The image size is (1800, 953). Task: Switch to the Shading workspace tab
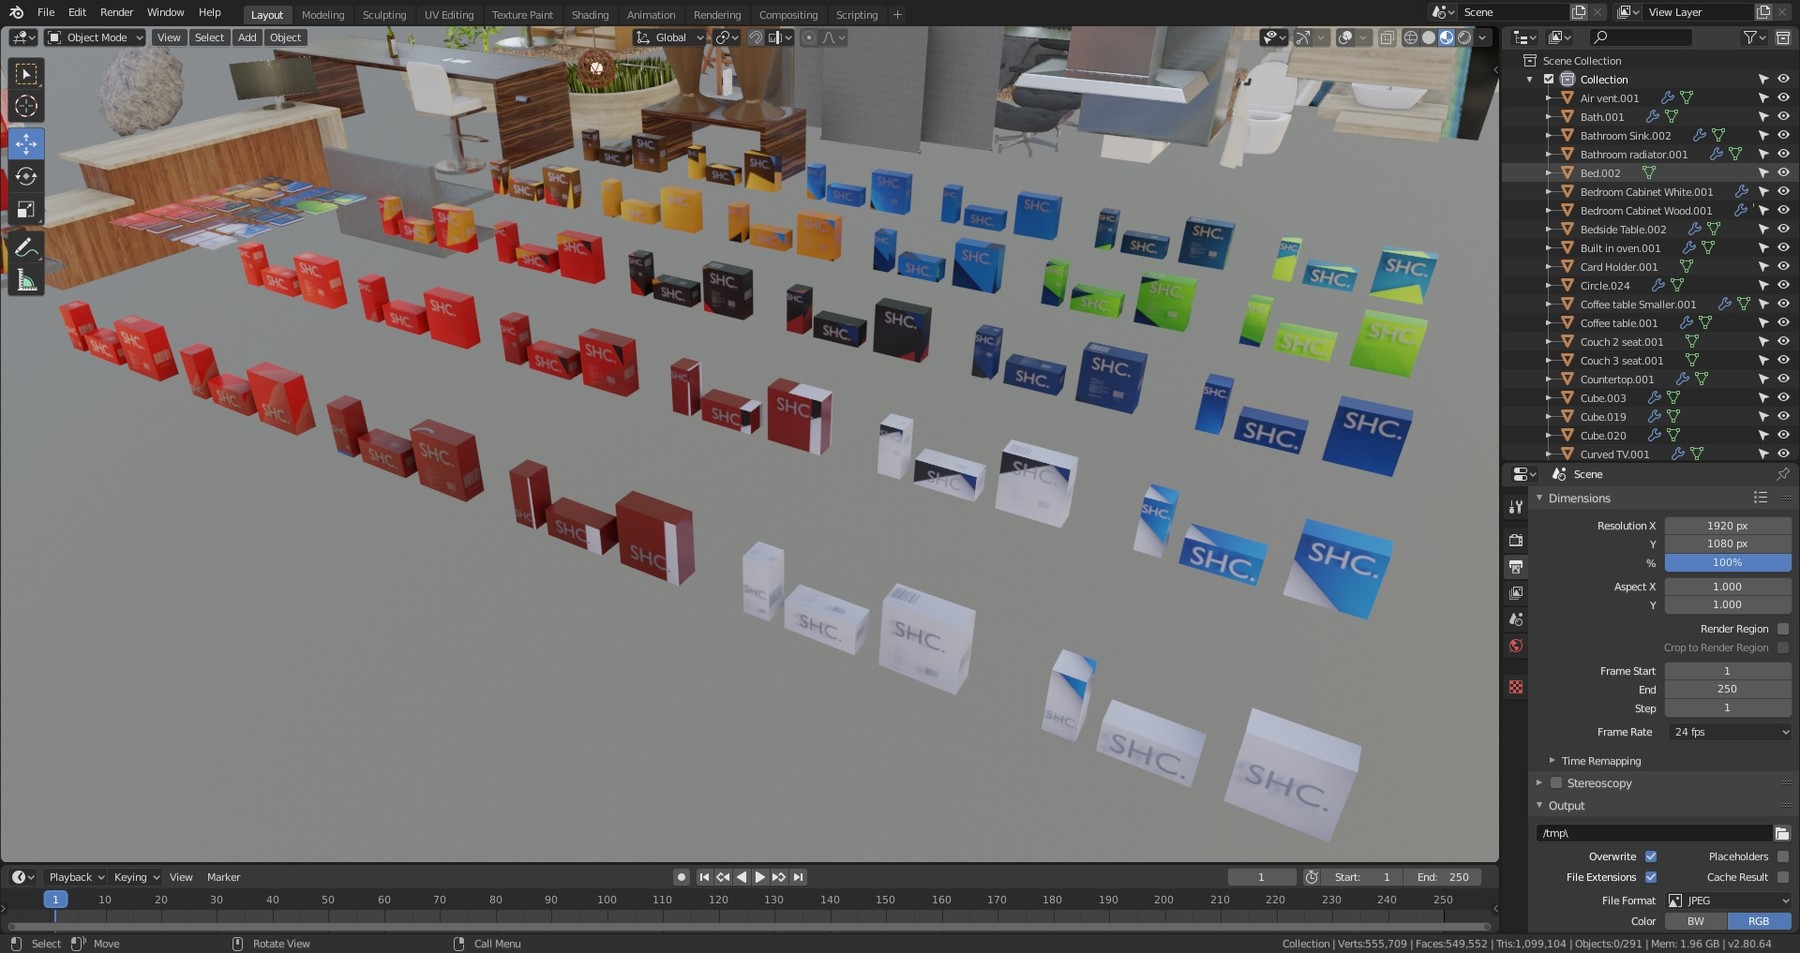(x=589, y=15)
